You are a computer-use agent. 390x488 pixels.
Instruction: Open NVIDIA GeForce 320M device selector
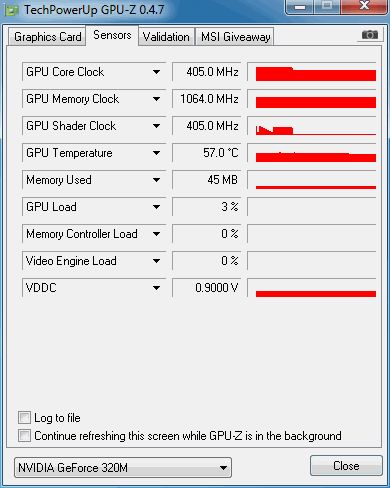pos(123,468)
